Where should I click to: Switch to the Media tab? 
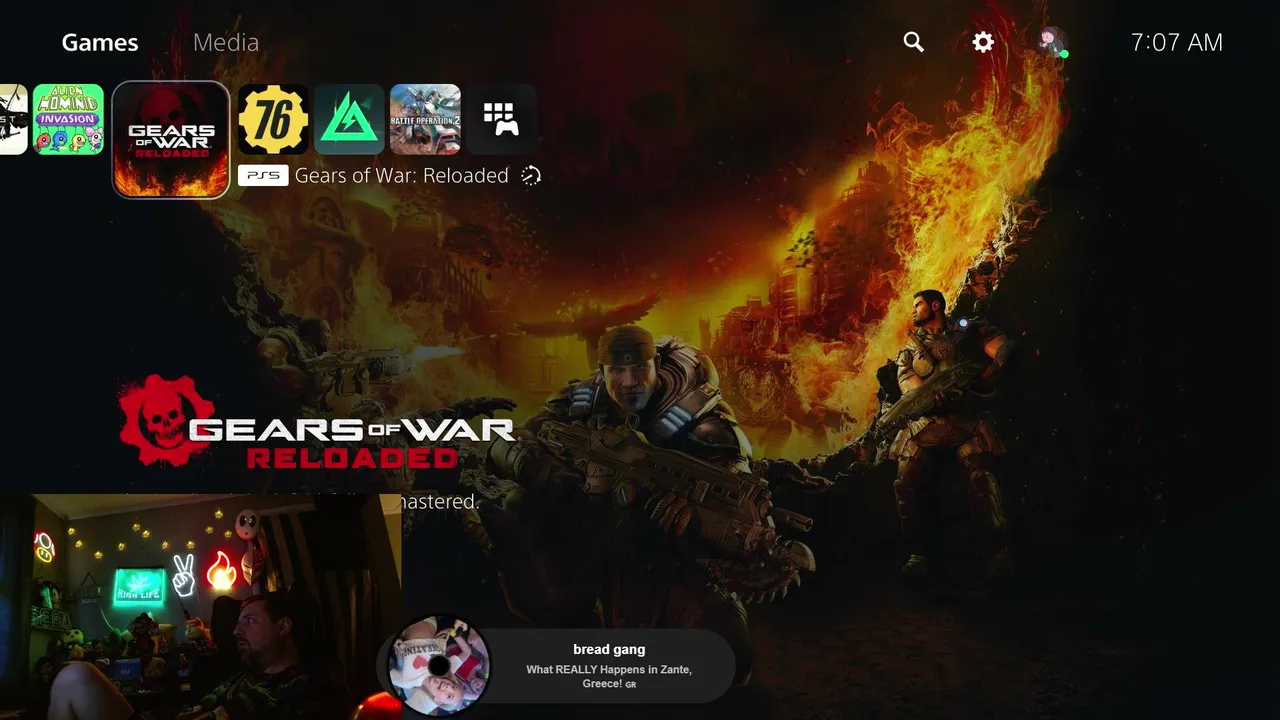coord(226,42)
